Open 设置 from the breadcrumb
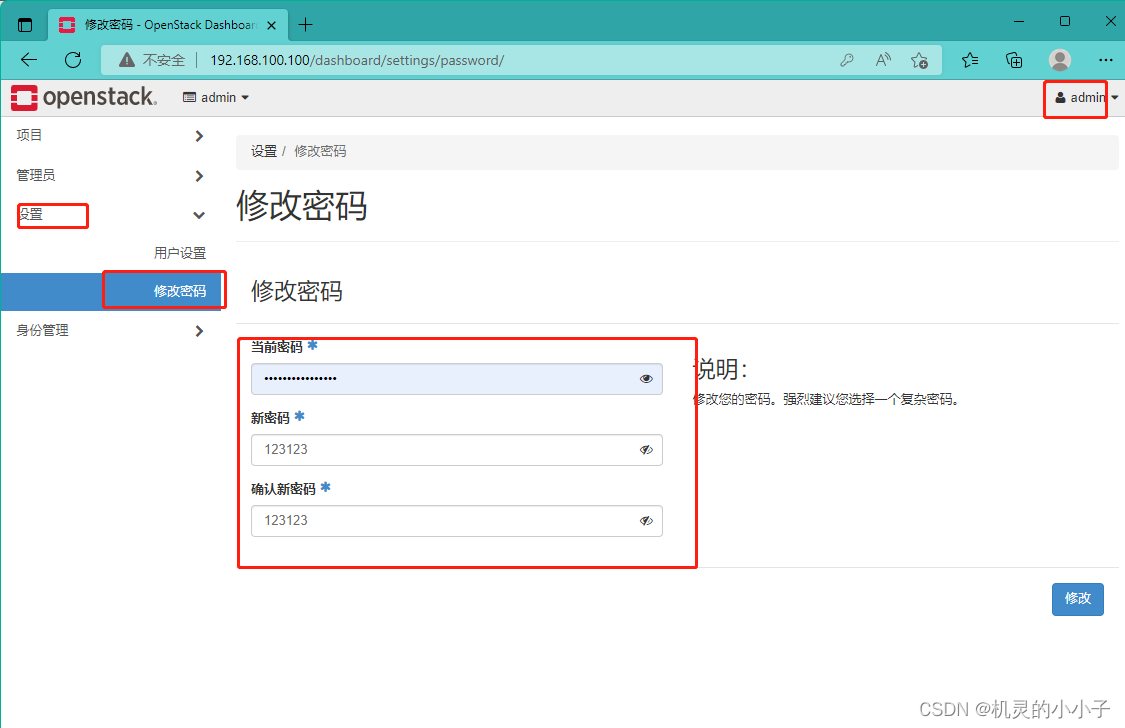The image size is (1125, 728). click(263, 151)
